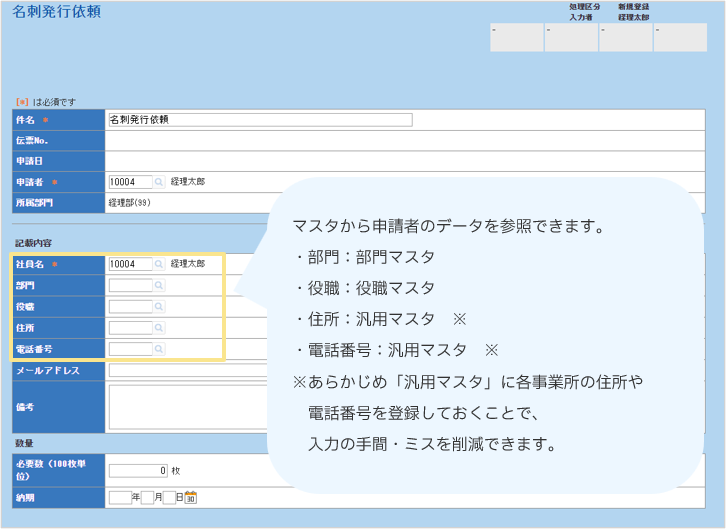The width and height of the screenshot is (726, 530).
Task: Click the 納期 month input box
Action: (x=147, y=497)
